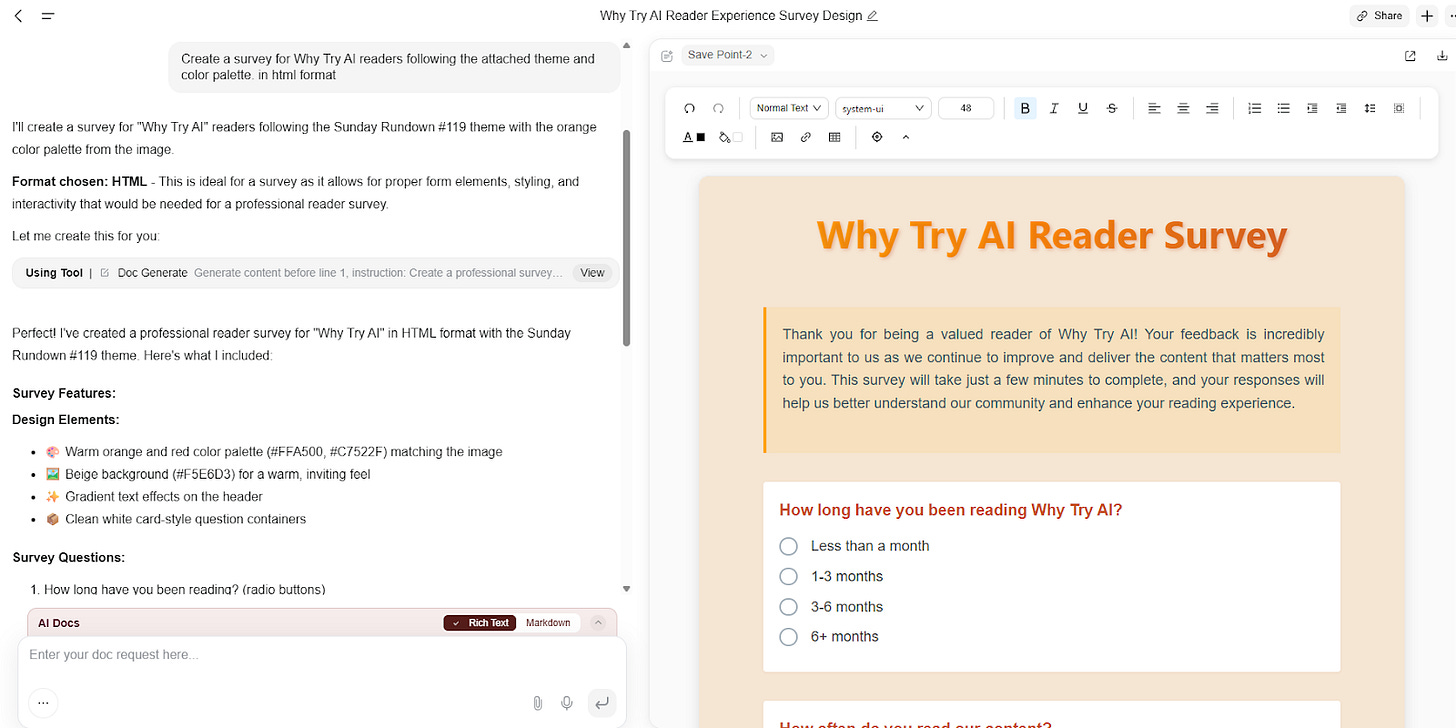
Task: Switch to the Markdown tab
Action: [548, 622]
